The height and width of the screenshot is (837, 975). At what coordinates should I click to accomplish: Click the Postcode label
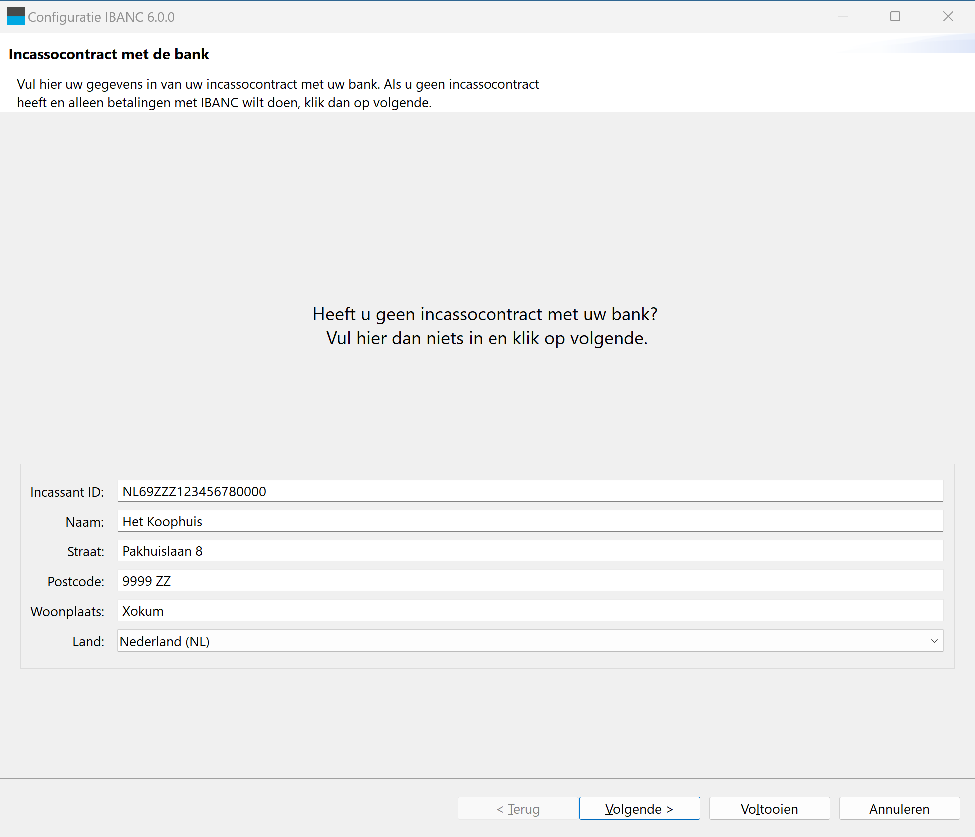tap(76, 581)
